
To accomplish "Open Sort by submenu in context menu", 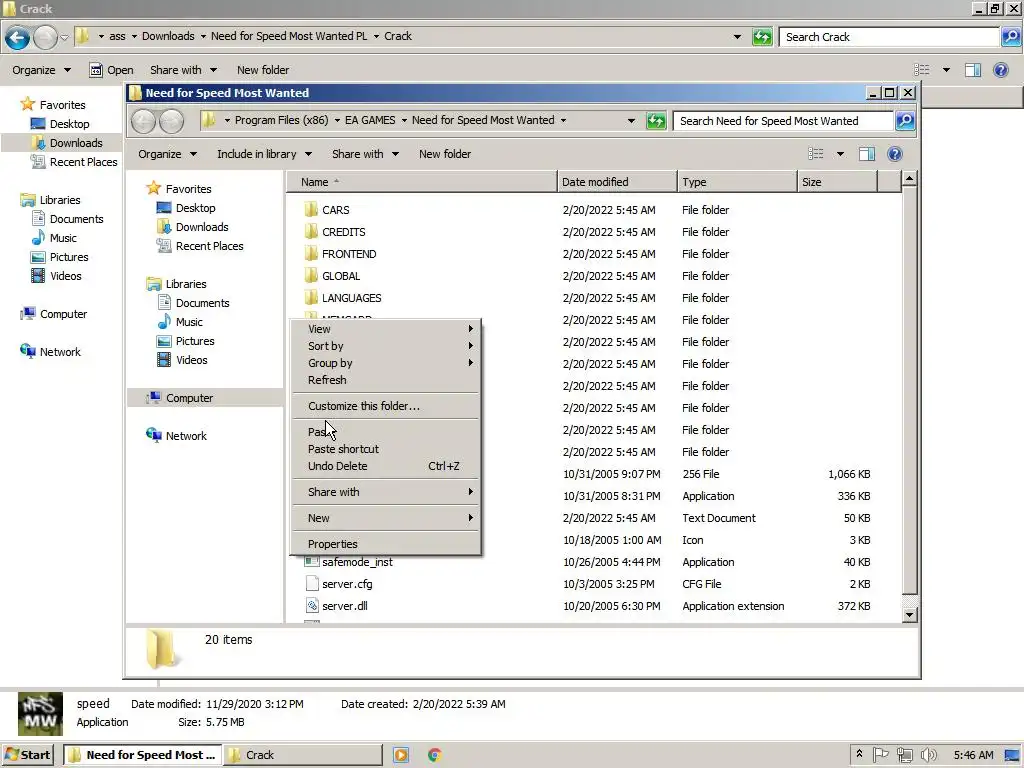I will (386, 345).
